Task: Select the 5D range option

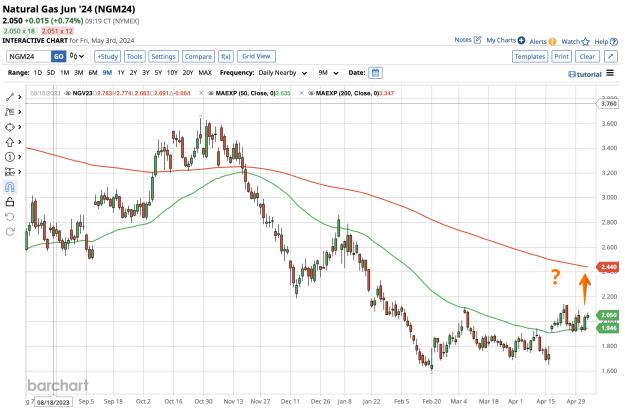Action: (51, 73)
